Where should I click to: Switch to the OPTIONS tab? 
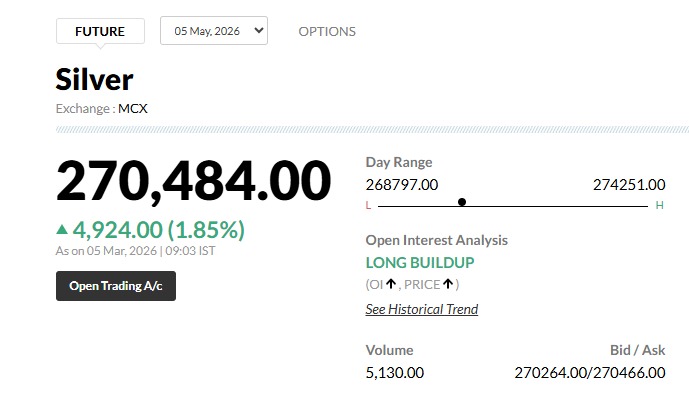[327, 31]
